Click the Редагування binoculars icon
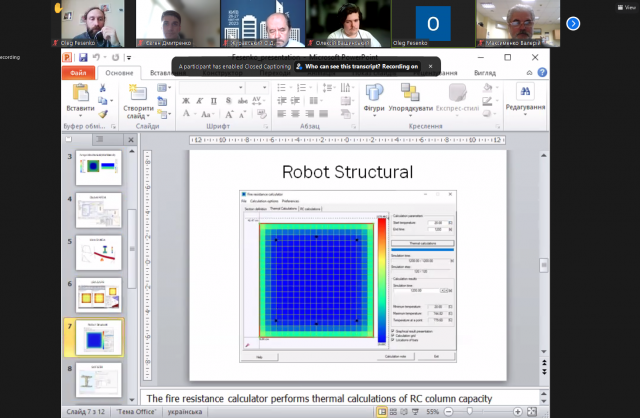This screenshot has width=640, height=418. [525, 91]
